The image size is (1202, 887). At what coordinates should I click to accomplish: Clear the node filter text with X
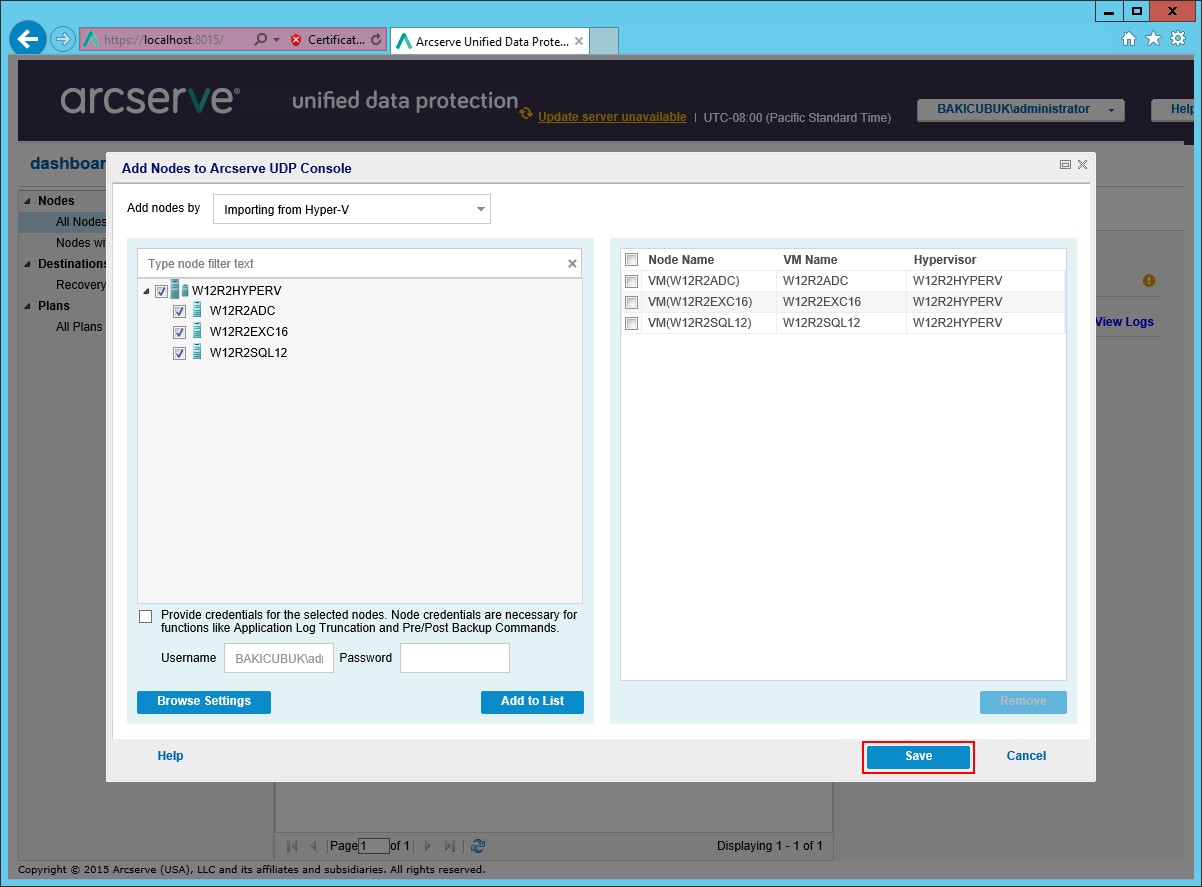[572, 264]
